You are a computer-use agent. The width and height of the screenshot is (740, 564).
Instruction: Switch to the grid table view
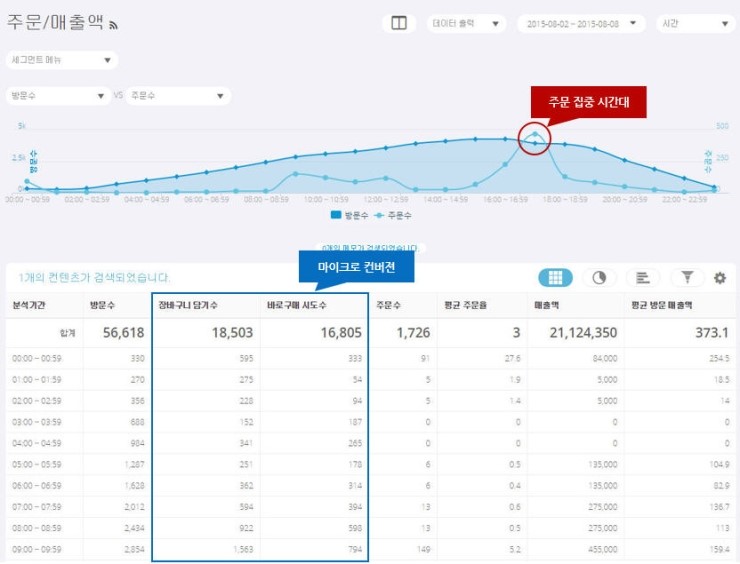[556, 278]
